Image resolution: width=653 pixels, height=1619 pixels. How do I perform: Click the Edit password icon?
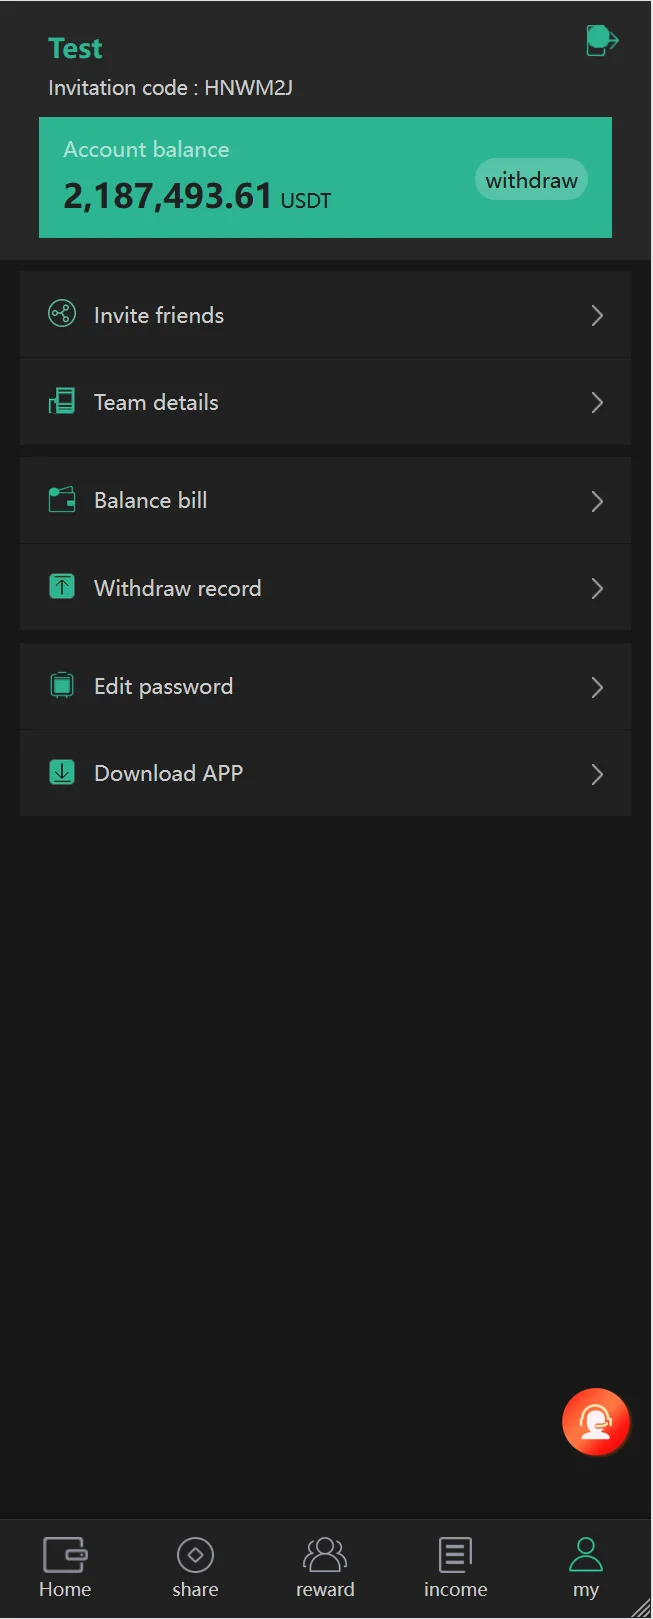62,686
